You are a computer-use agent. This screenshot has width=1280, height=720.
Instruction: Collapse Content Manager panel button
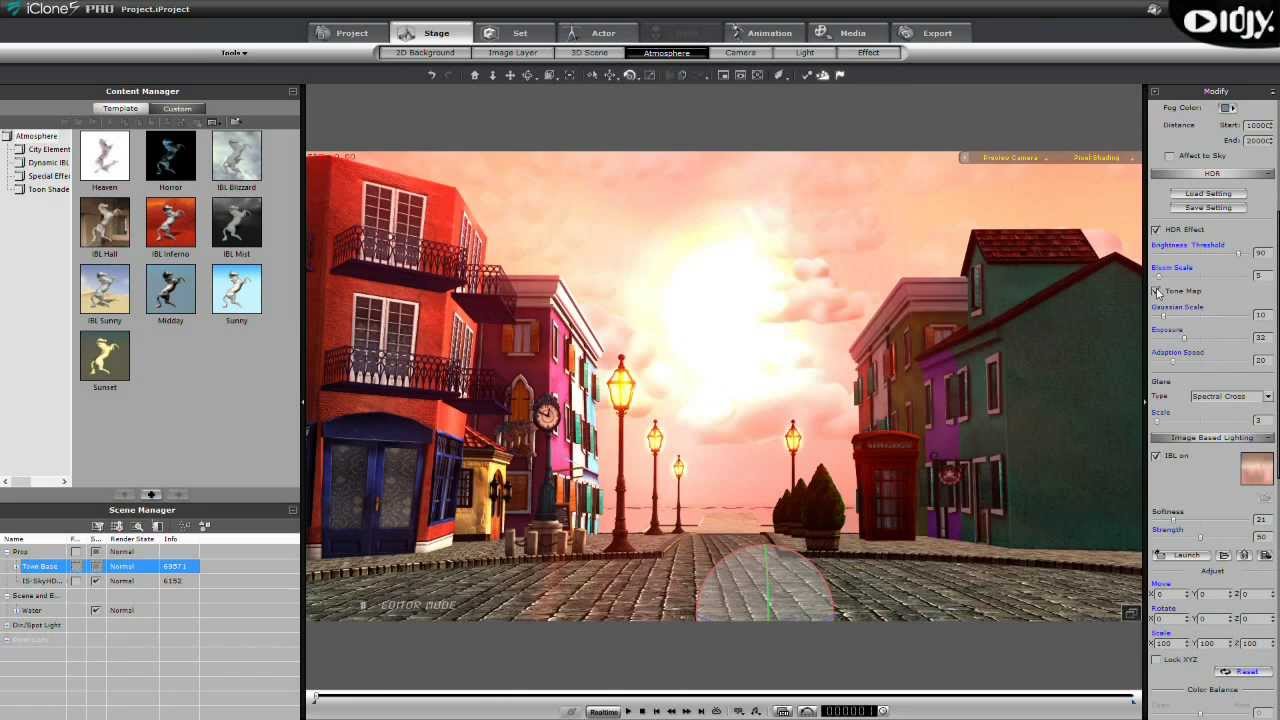293,91
